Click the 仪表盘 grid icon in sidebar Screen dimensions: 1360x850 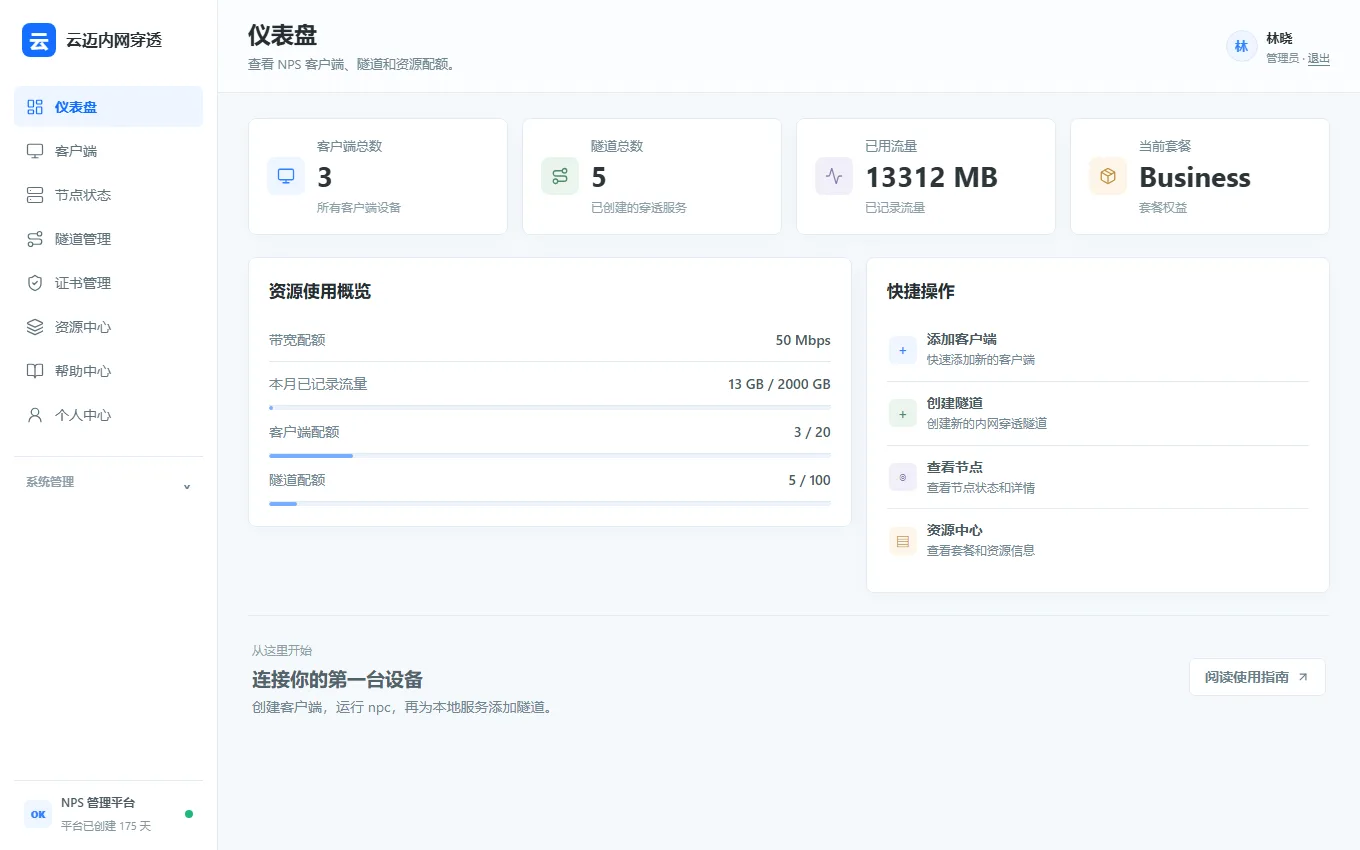(35, 107)
